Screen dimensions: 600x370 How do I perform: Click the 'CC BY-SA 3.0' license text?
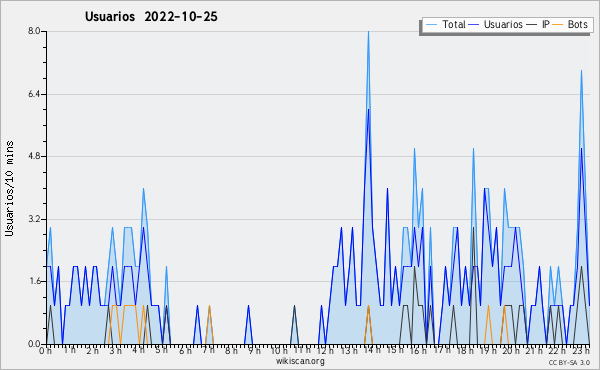(569, 363)
